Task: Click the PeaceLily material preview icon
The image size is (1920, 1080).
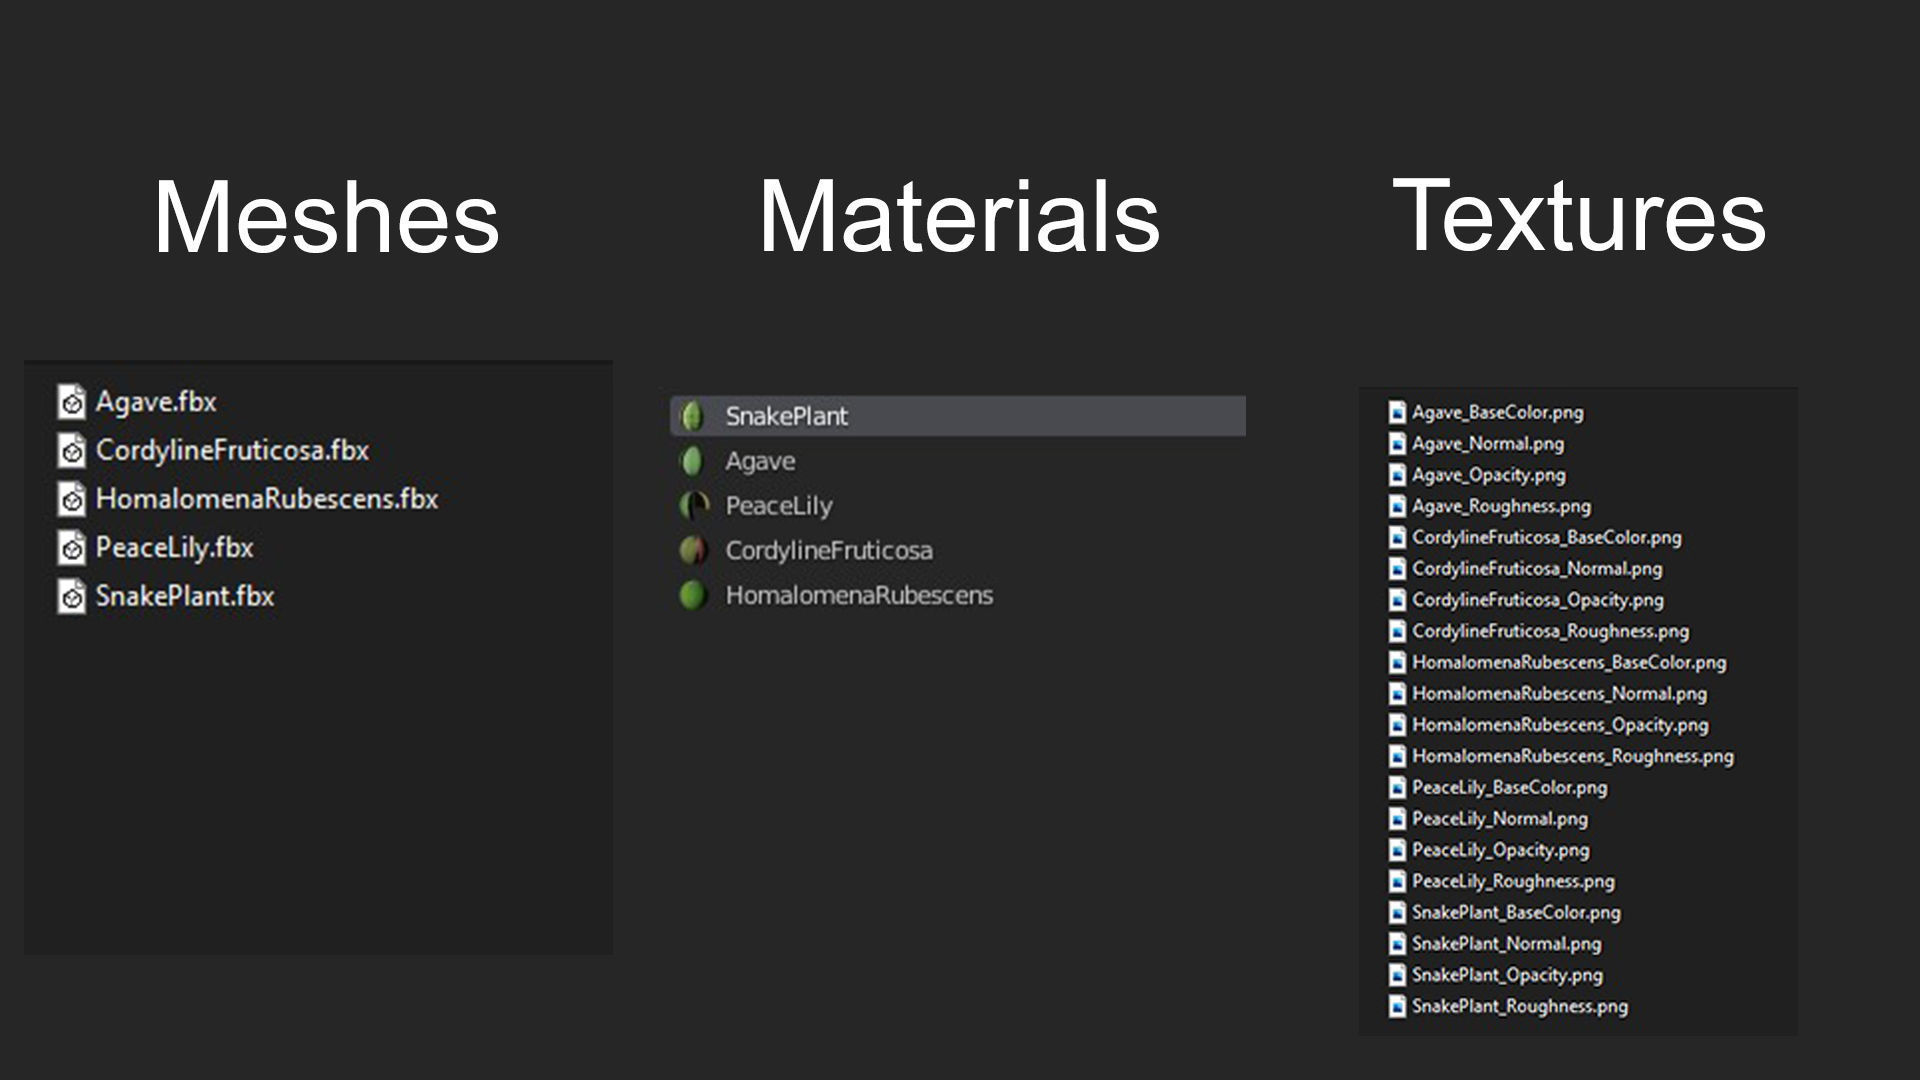Action: (x=693, y=506)
